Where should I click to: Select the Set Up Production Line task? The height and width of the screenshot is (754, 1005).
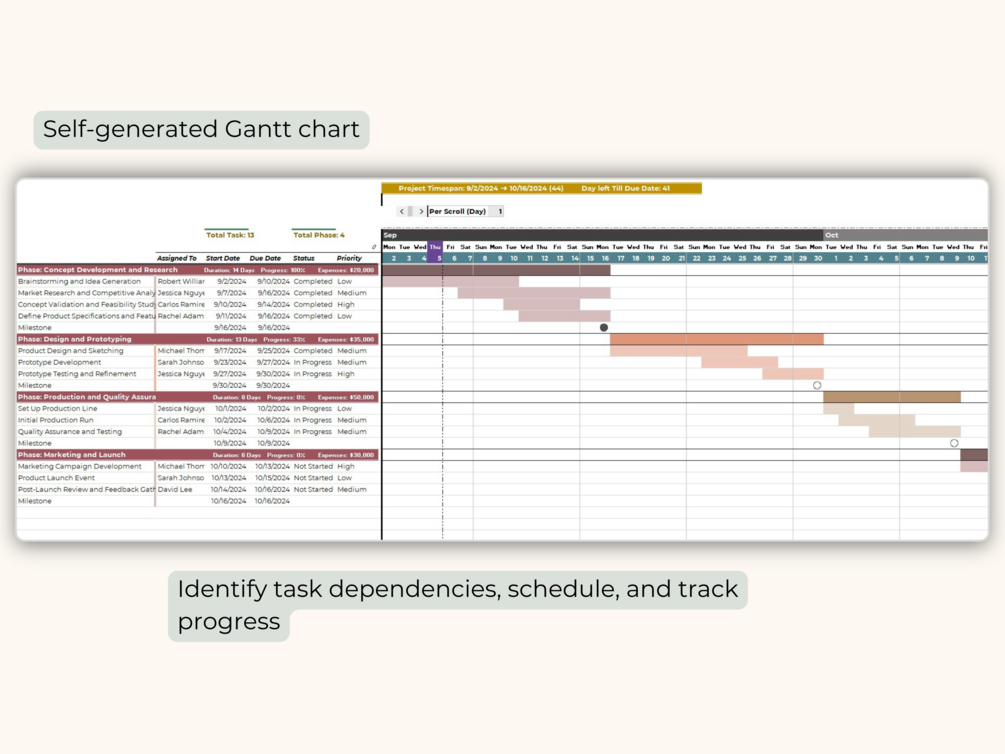point(58,408)
